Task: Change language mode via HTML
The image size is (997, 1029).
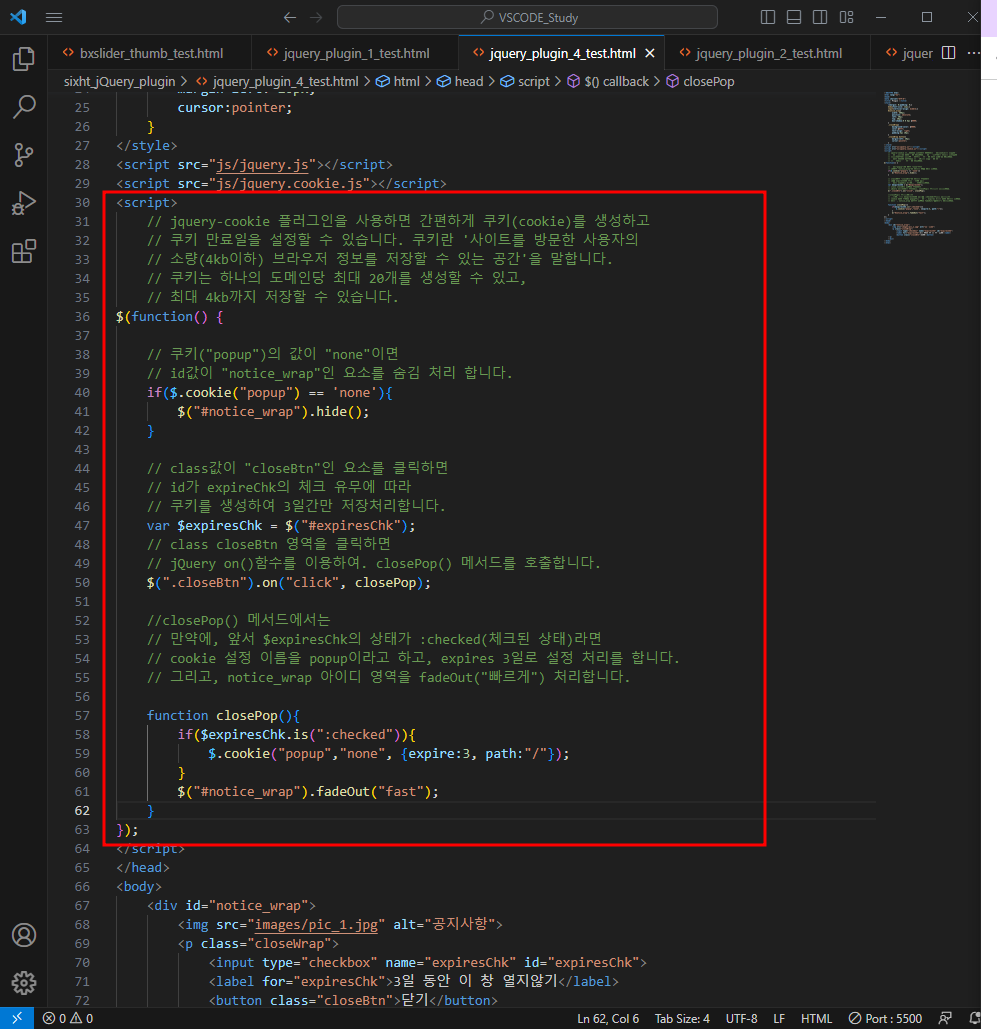Action: click(817, 1018)
